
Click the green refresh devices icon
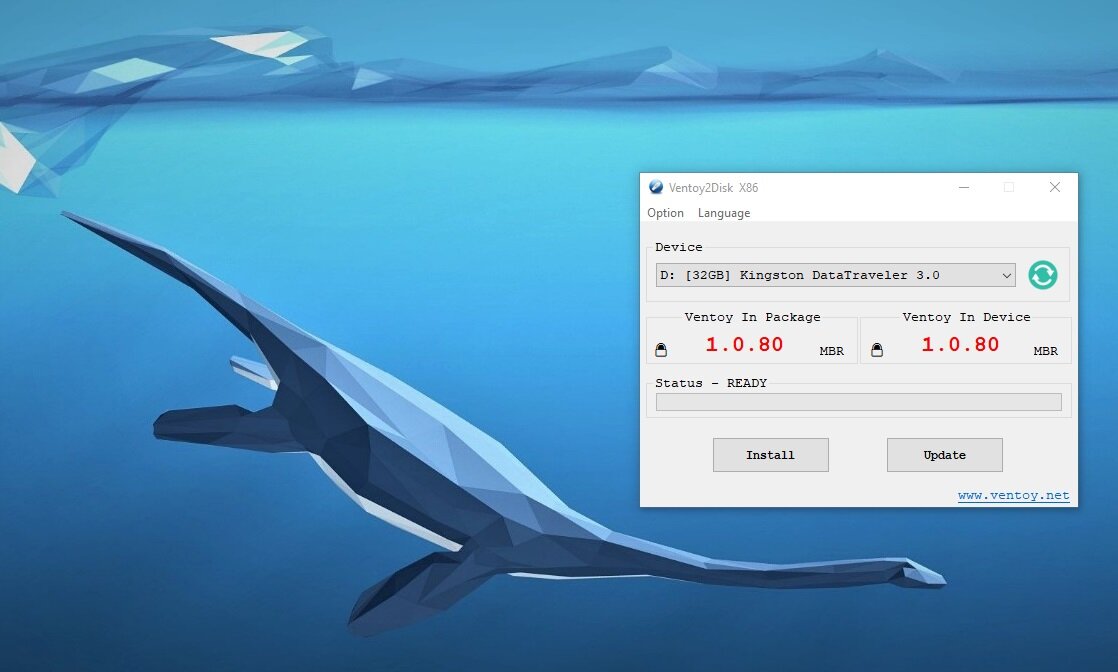(1042, 275)
